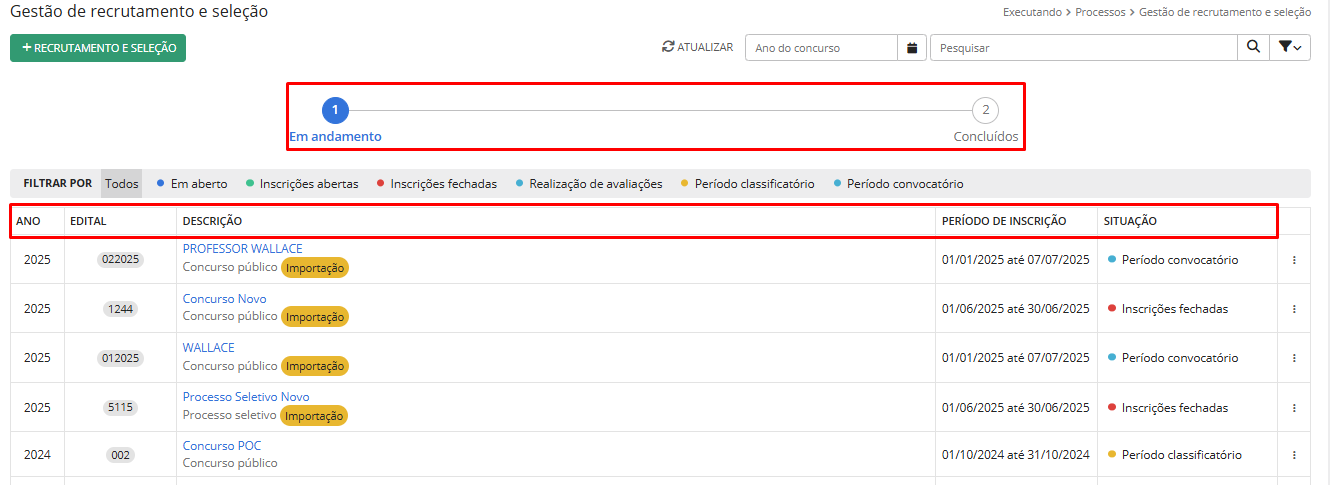Filter by Inscrições fechadas status

pos(443,184)
